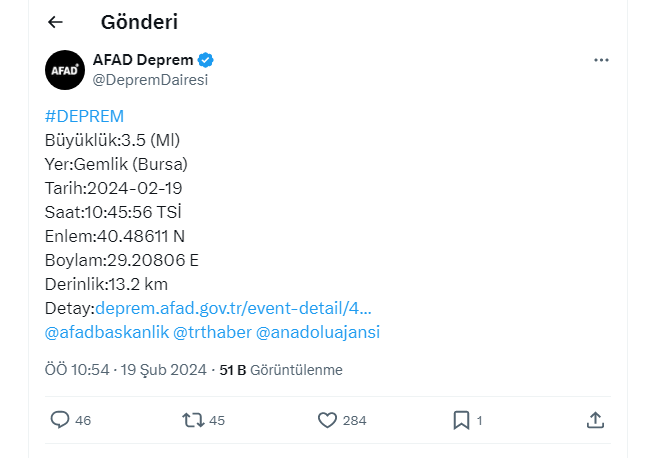Go to the @anadoluajansi profile mention

(x=318, y=332)
